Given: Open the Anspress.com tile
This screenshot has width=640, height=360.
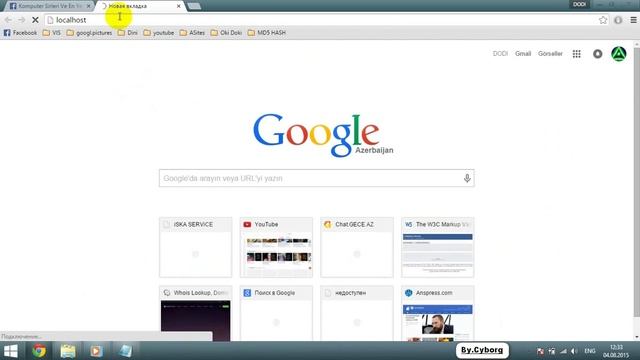Looking at the screenshot, I should (438, 313).
